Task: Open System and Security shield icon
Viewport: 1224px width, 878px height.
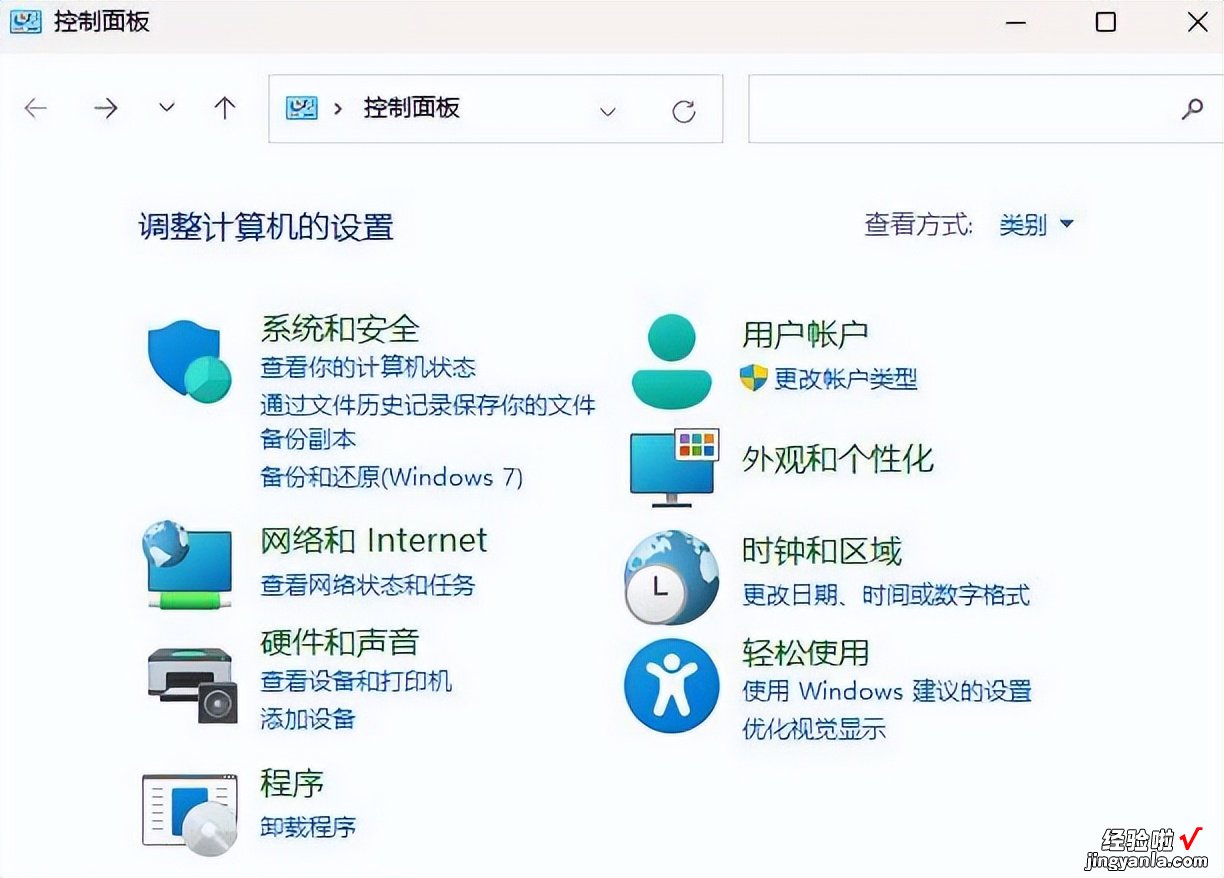Action: (x=190, y=361)
